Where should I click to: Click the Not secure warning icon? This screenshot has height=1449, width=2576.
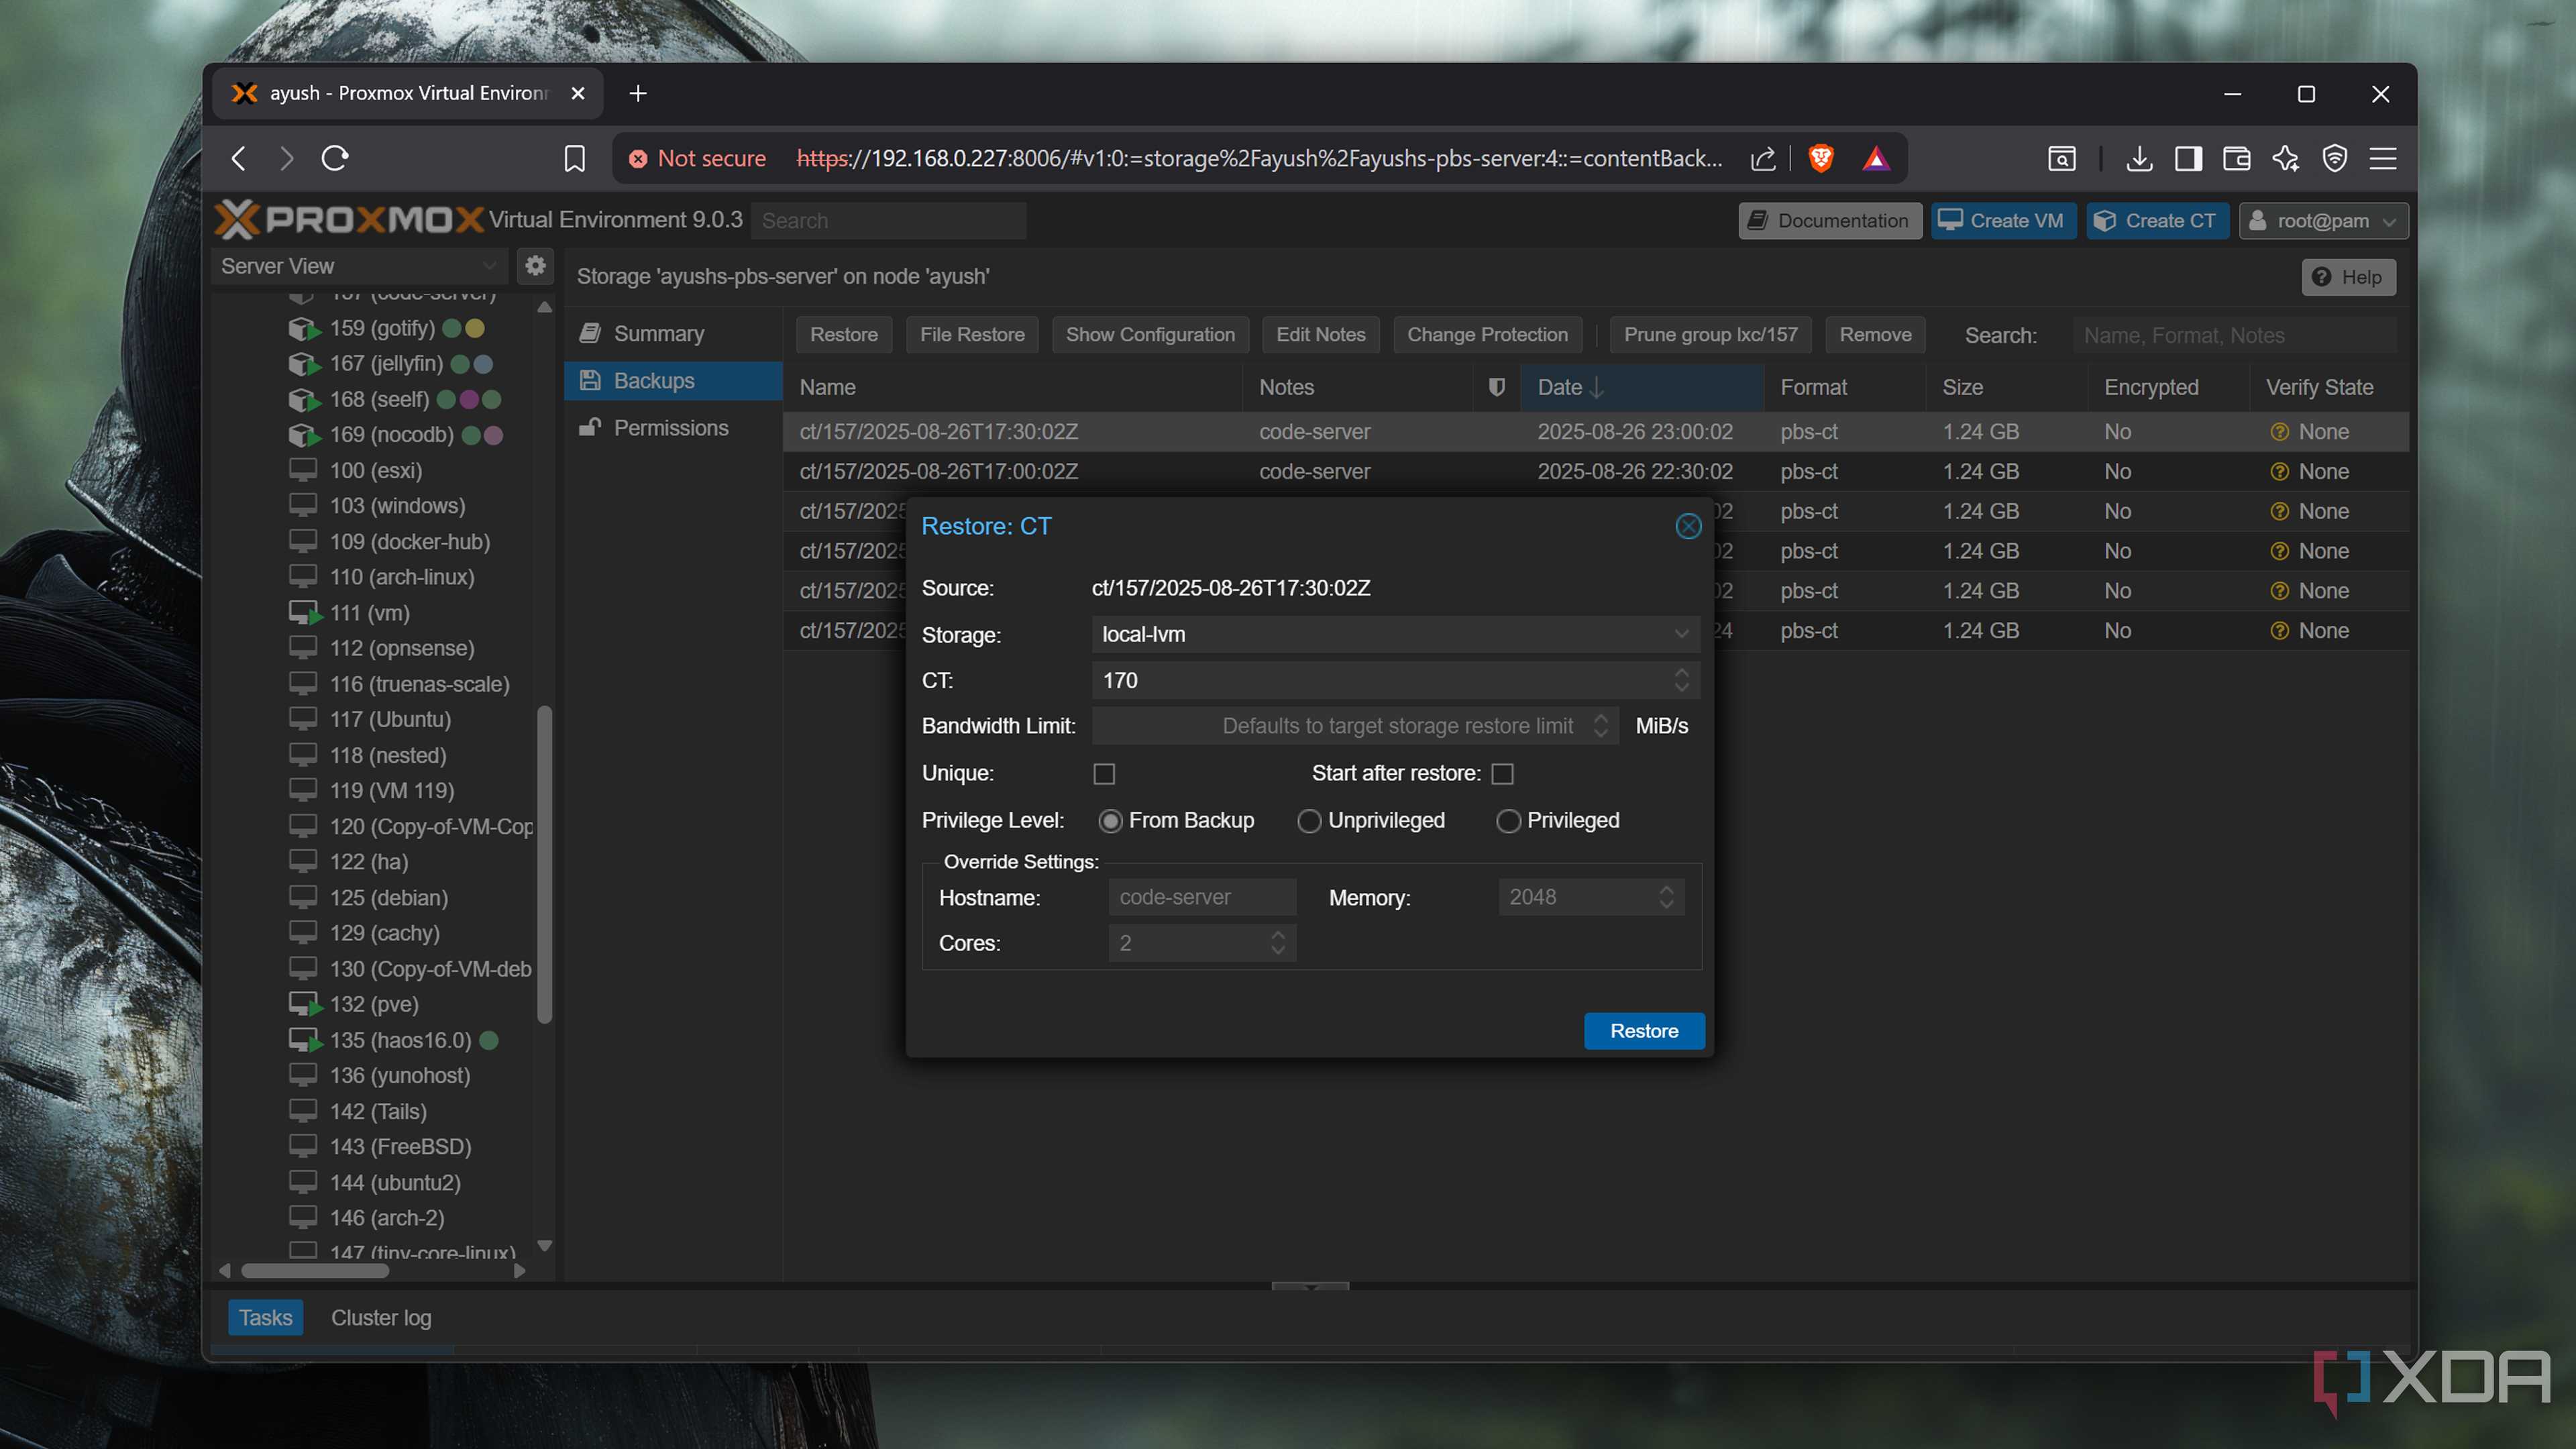(x=638, y=159)
